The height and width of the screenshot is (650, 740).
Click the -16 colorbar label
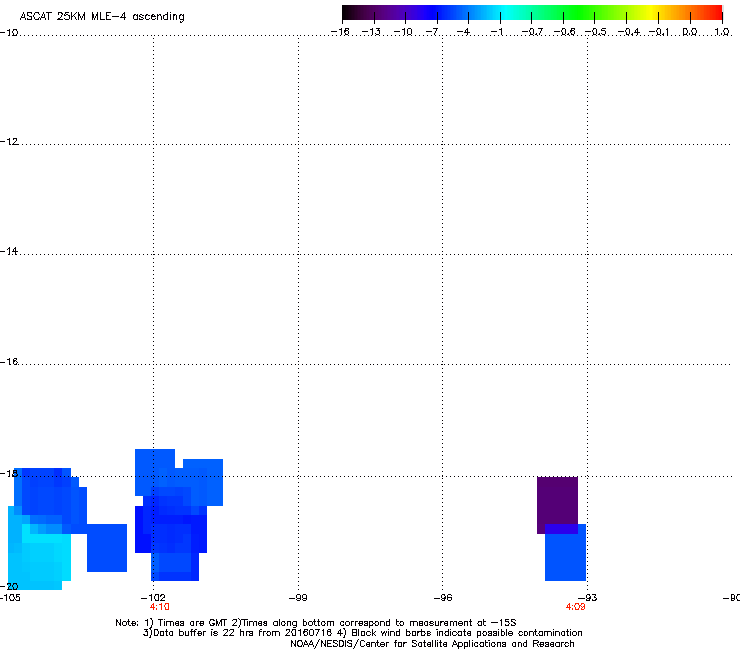pyautogui.click(x=340, y=32)
